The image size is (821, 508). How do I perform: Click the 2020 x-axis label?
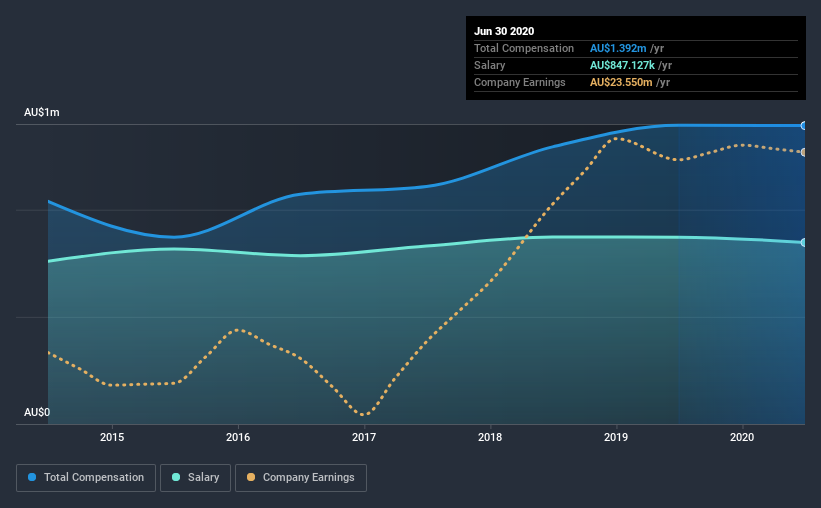coord(742,437)
